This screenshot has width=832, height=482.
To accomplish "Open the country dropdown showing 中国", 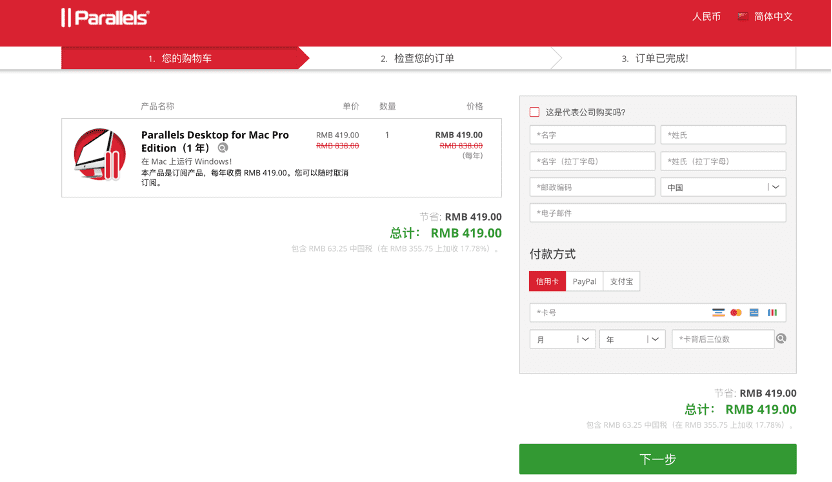I will click(x=722, y=187).
